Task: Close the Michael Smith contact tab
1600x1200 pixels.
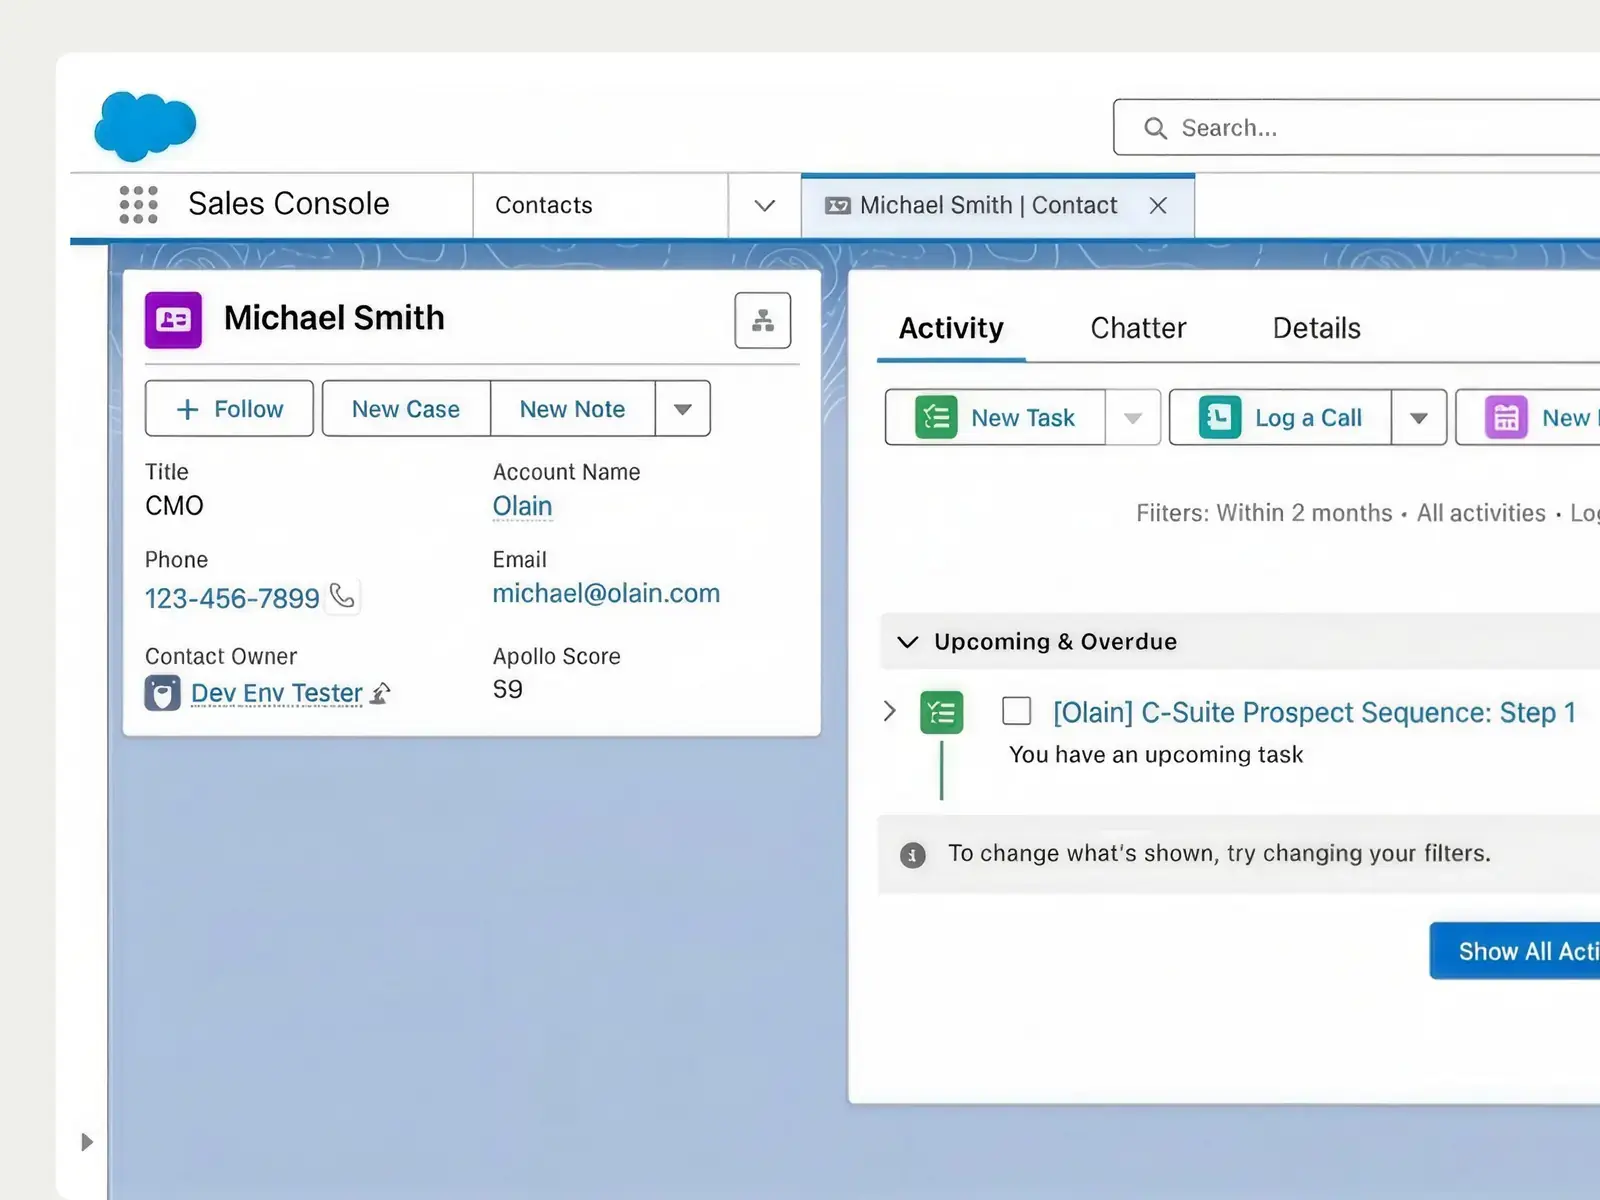Action: tap(1158, 205)
